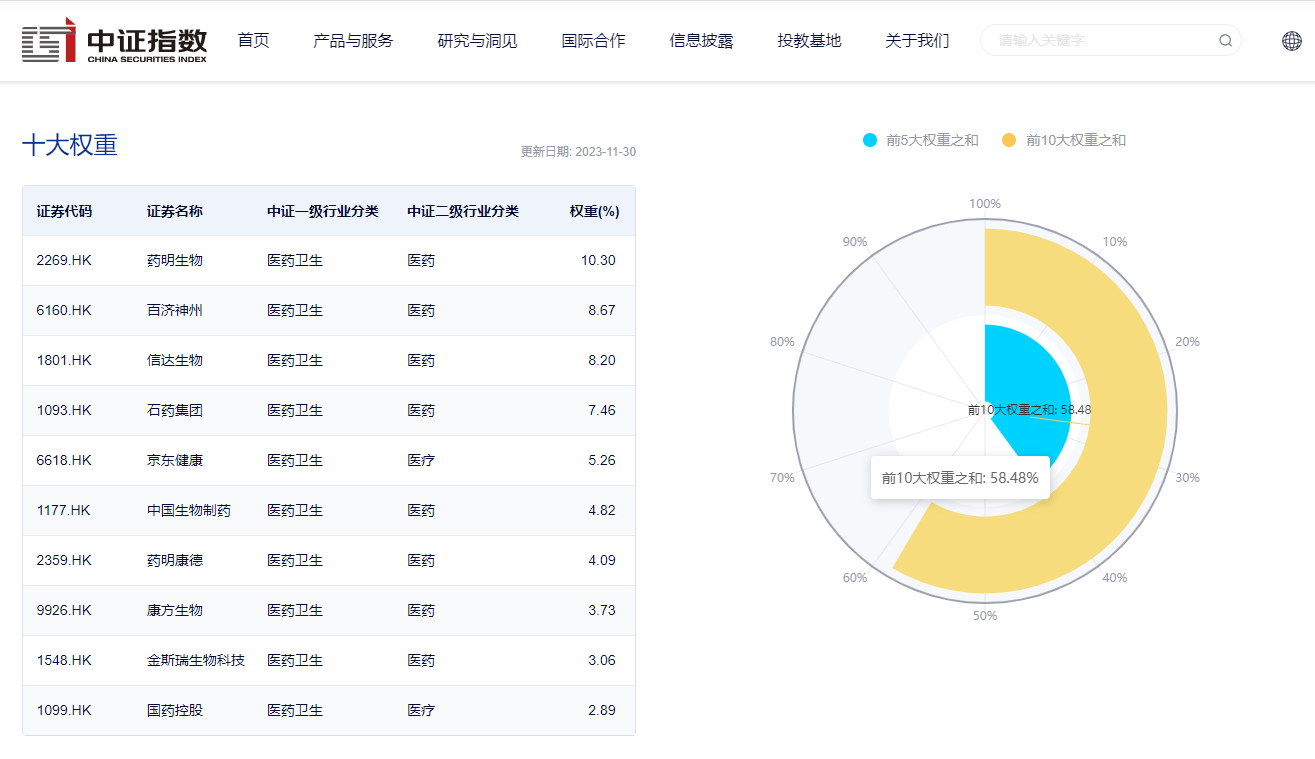Image resolution: width=1315 pixels, height=759 pixels.
Task: Toggle the 前10大权重之和 legend item
Action: 1064,140
